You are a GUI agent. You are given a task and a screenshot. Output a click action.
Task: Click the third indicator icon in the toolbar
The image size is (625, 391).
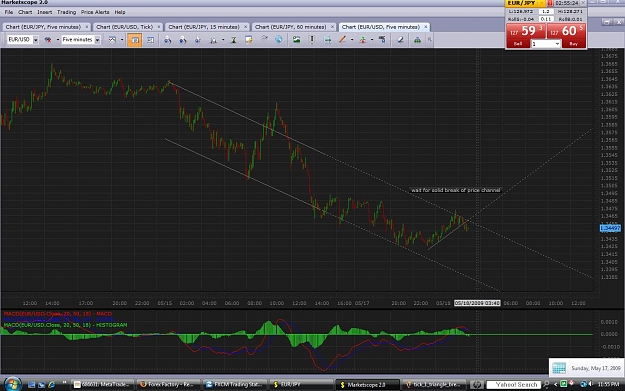198,40
